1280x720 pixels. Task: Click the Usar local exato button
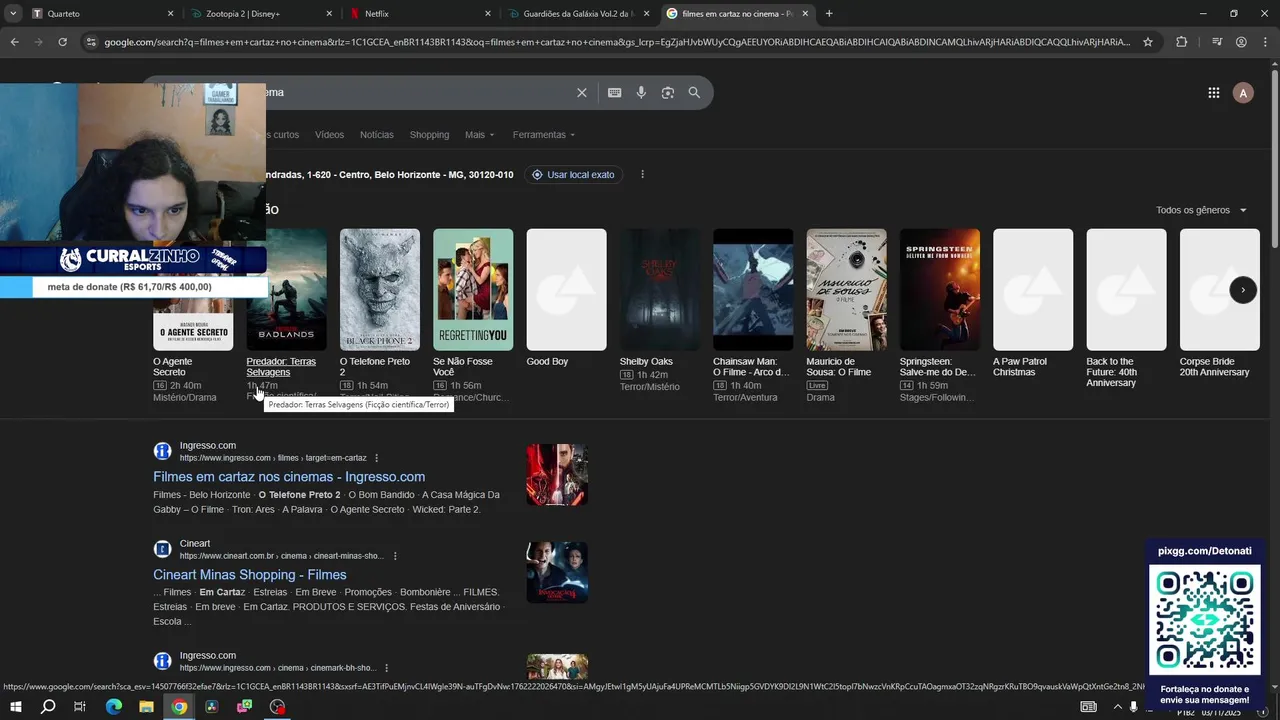pos(573,175)
